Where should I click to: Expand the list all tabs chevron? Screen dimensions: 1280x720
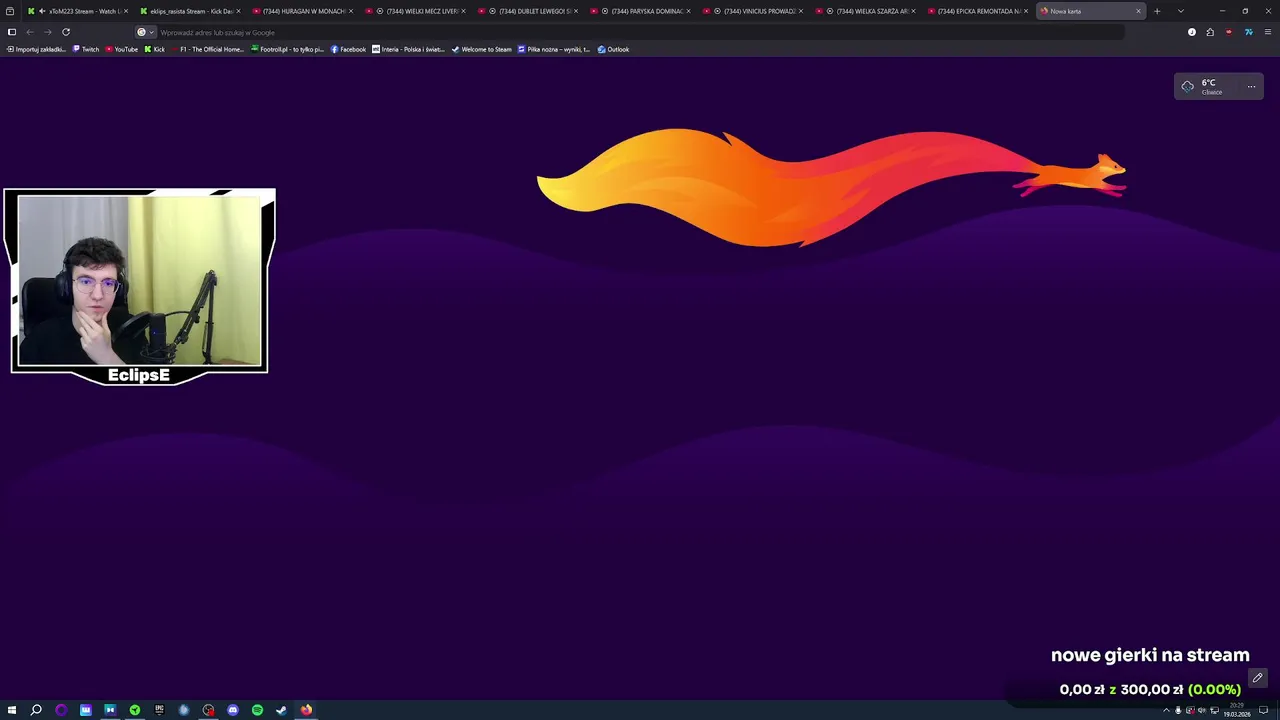(x=1181, y=11)
